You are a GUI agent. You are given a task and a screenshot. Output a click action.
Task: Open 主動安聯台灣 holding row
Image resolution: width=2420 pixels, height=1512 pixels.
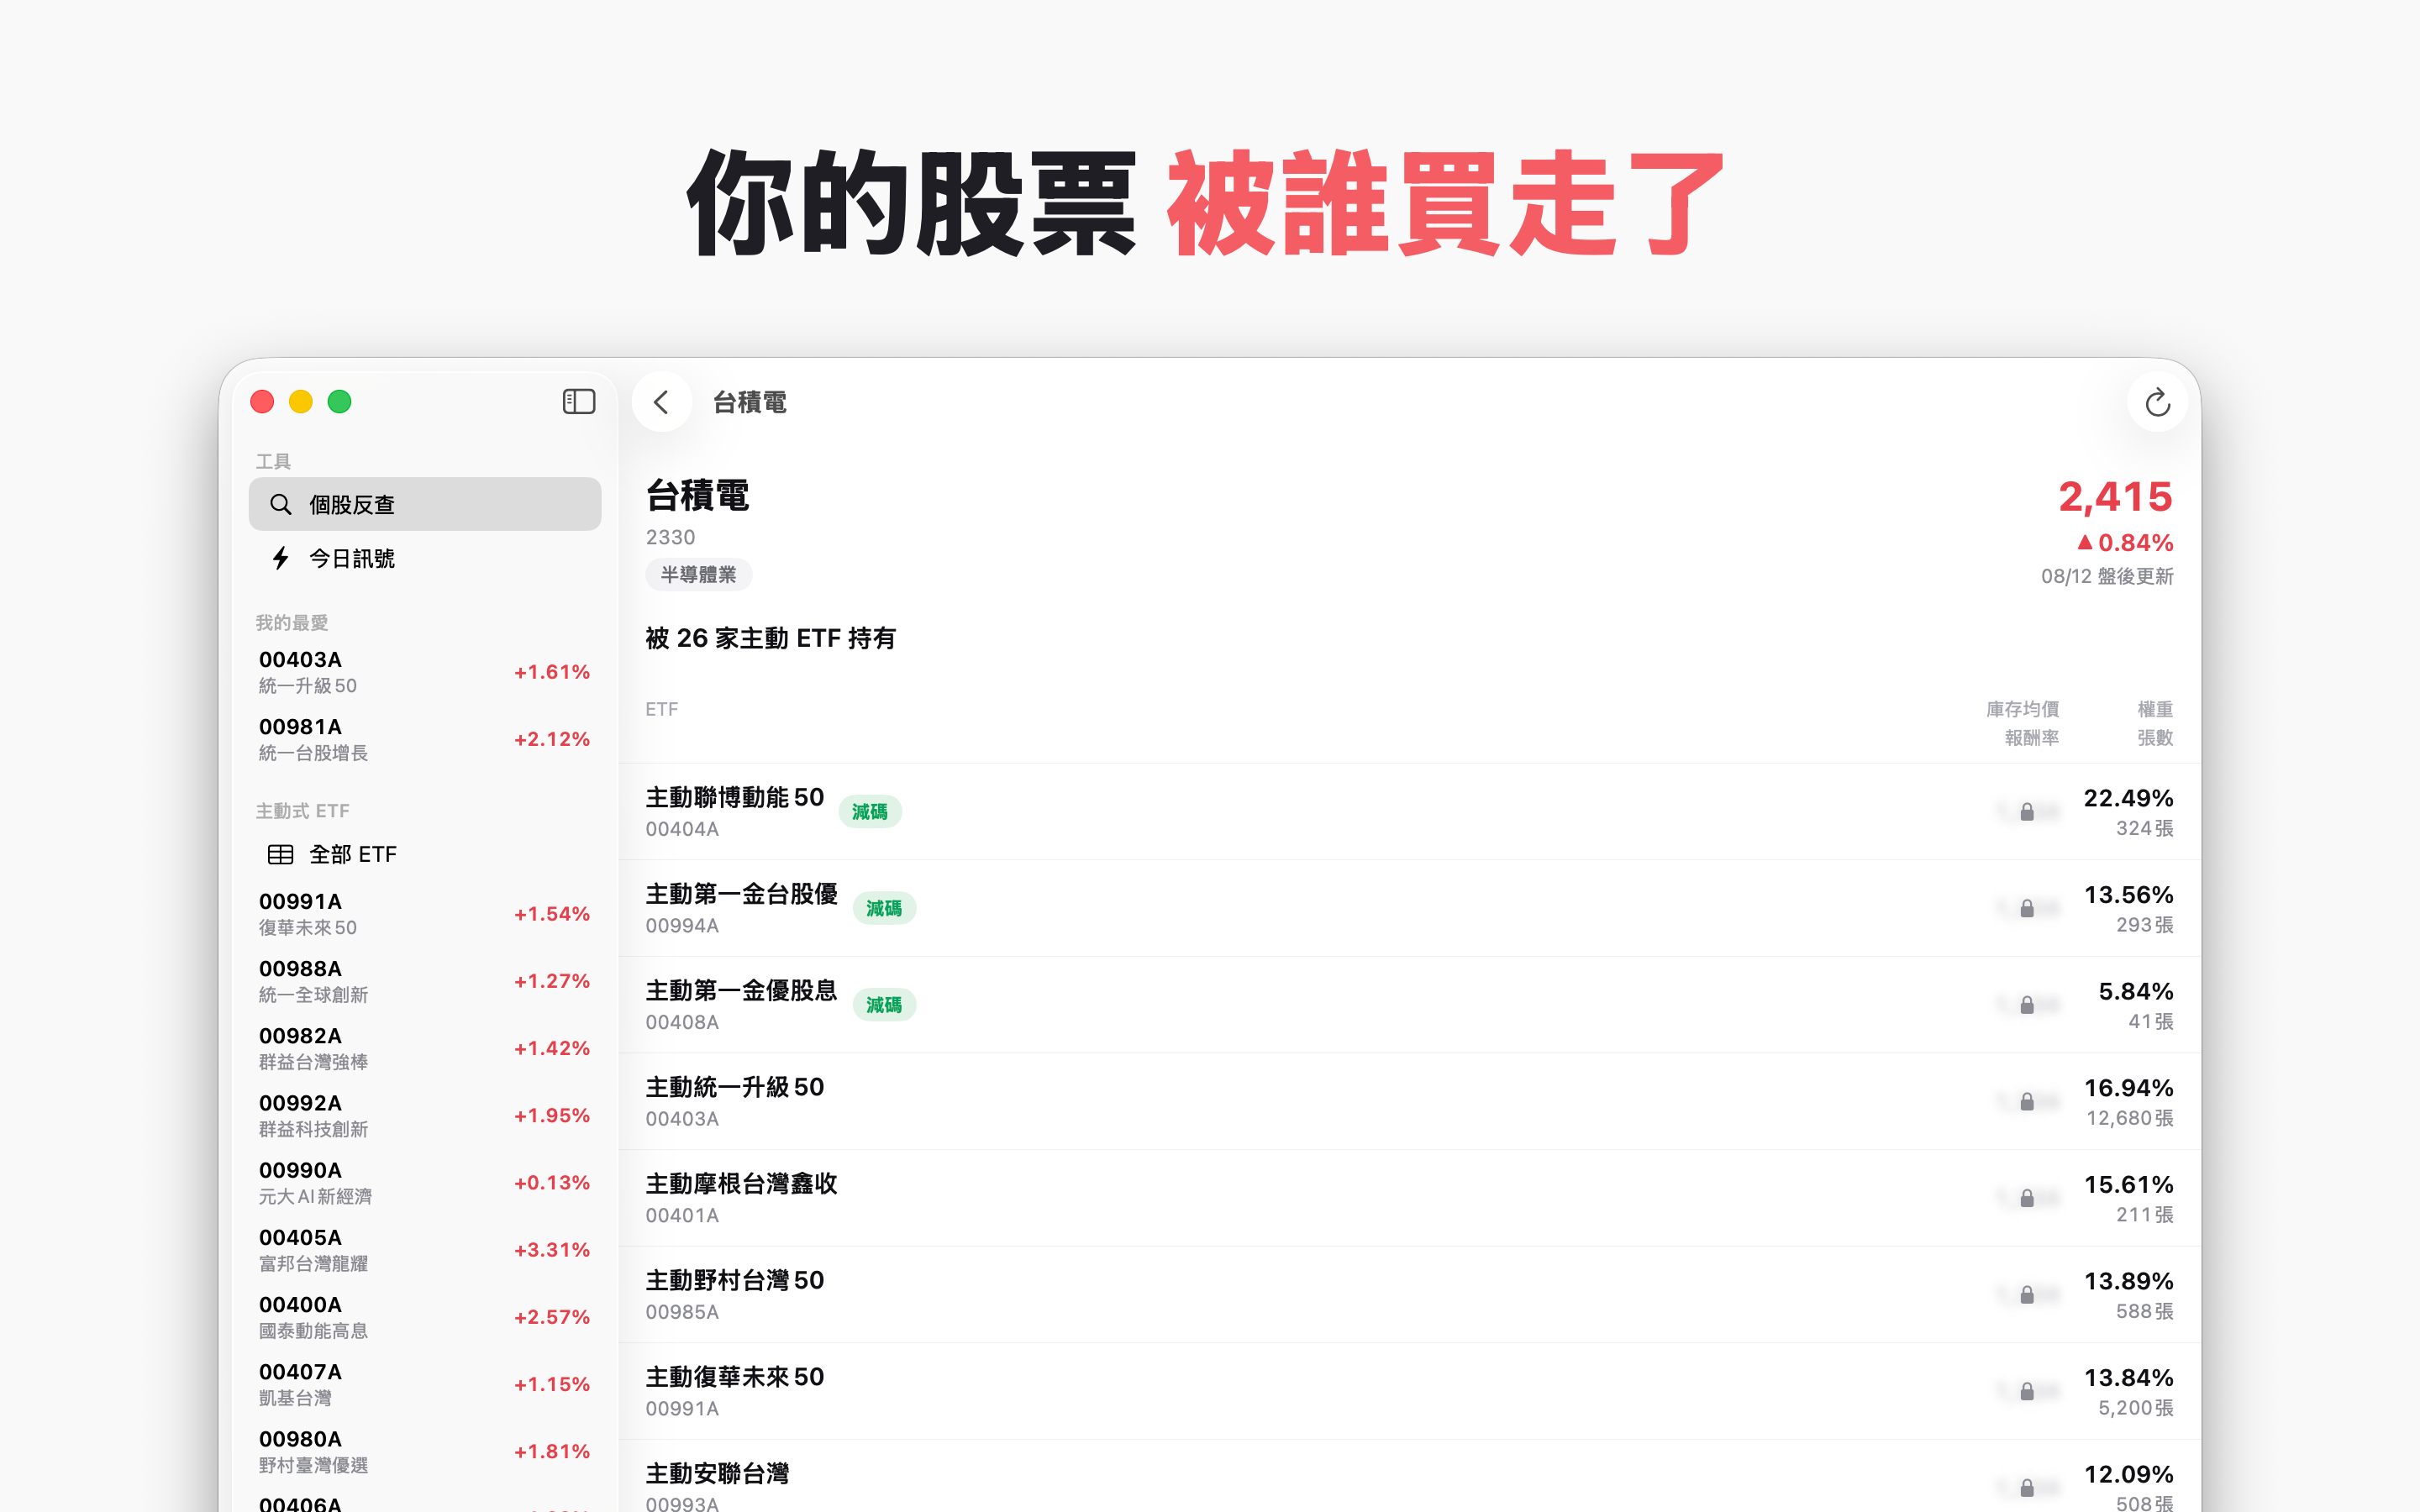(x=1410, y=1477)
